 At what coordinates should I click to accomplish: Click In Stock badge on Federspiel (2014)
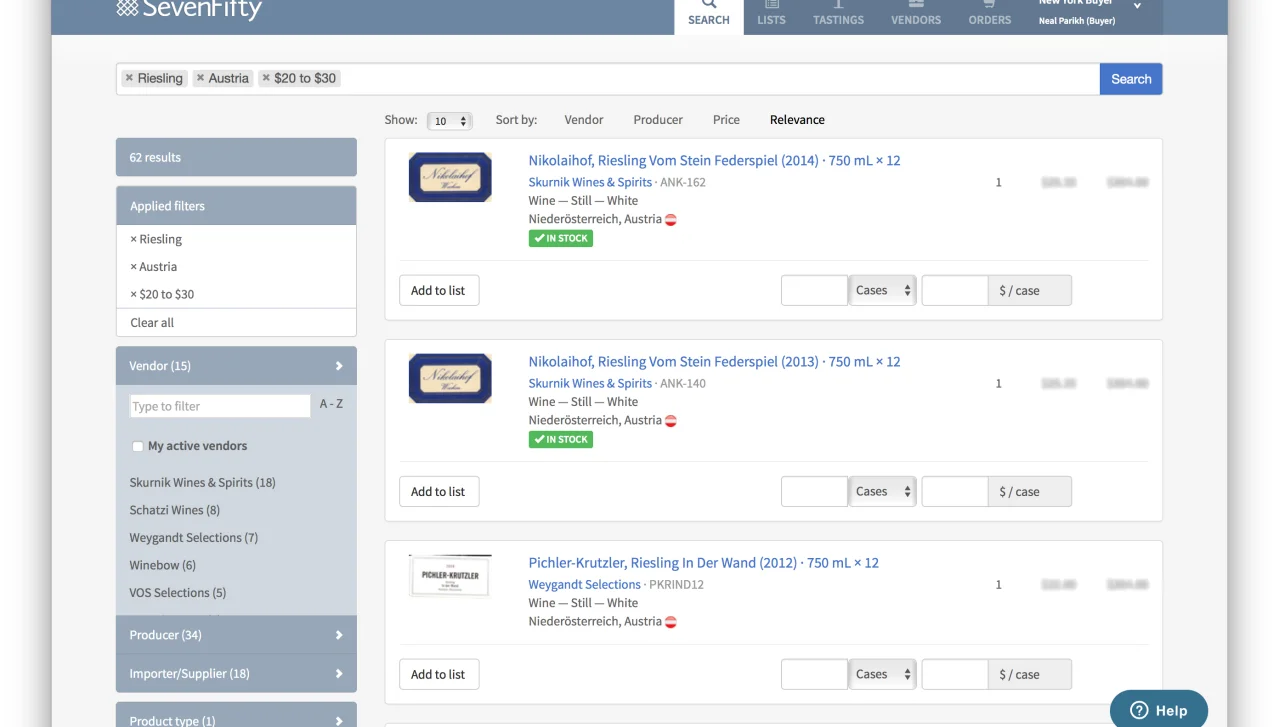(561, 239)
